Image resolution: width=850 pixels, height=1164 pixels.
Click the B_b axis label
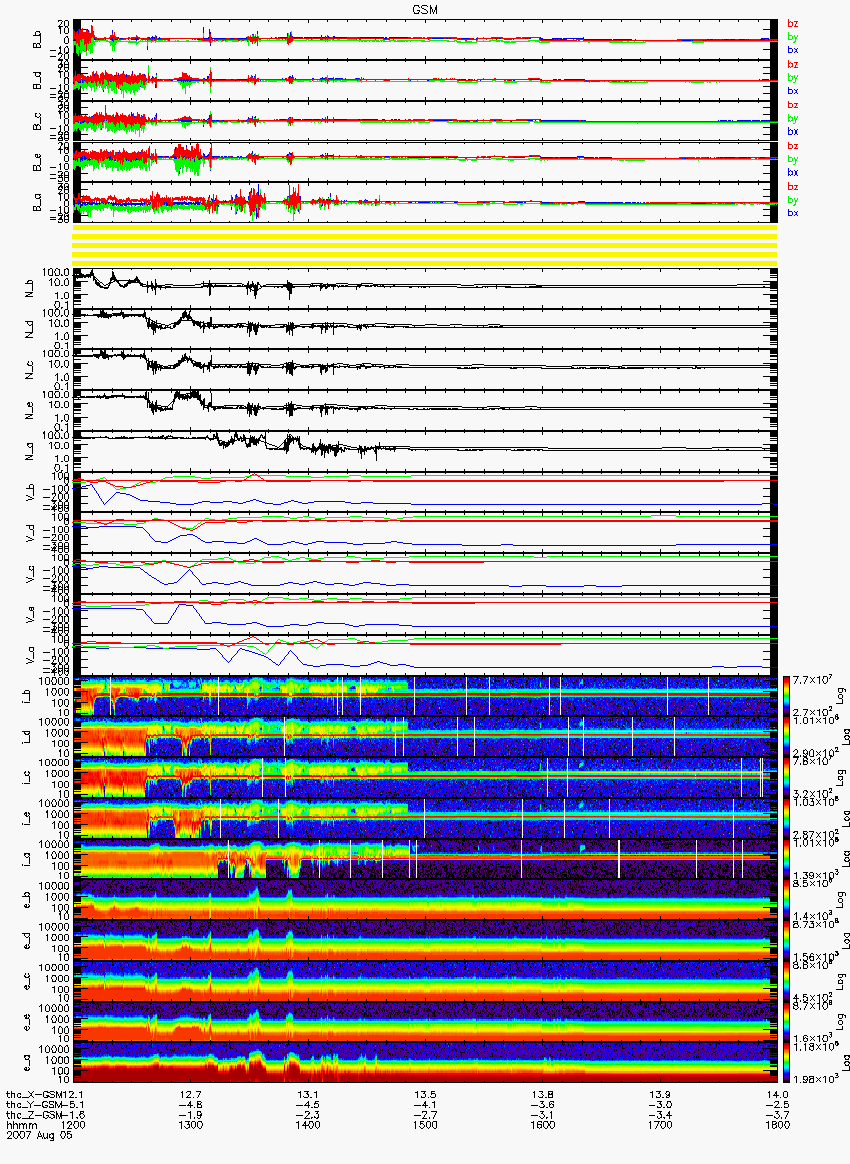coord(37,40)
